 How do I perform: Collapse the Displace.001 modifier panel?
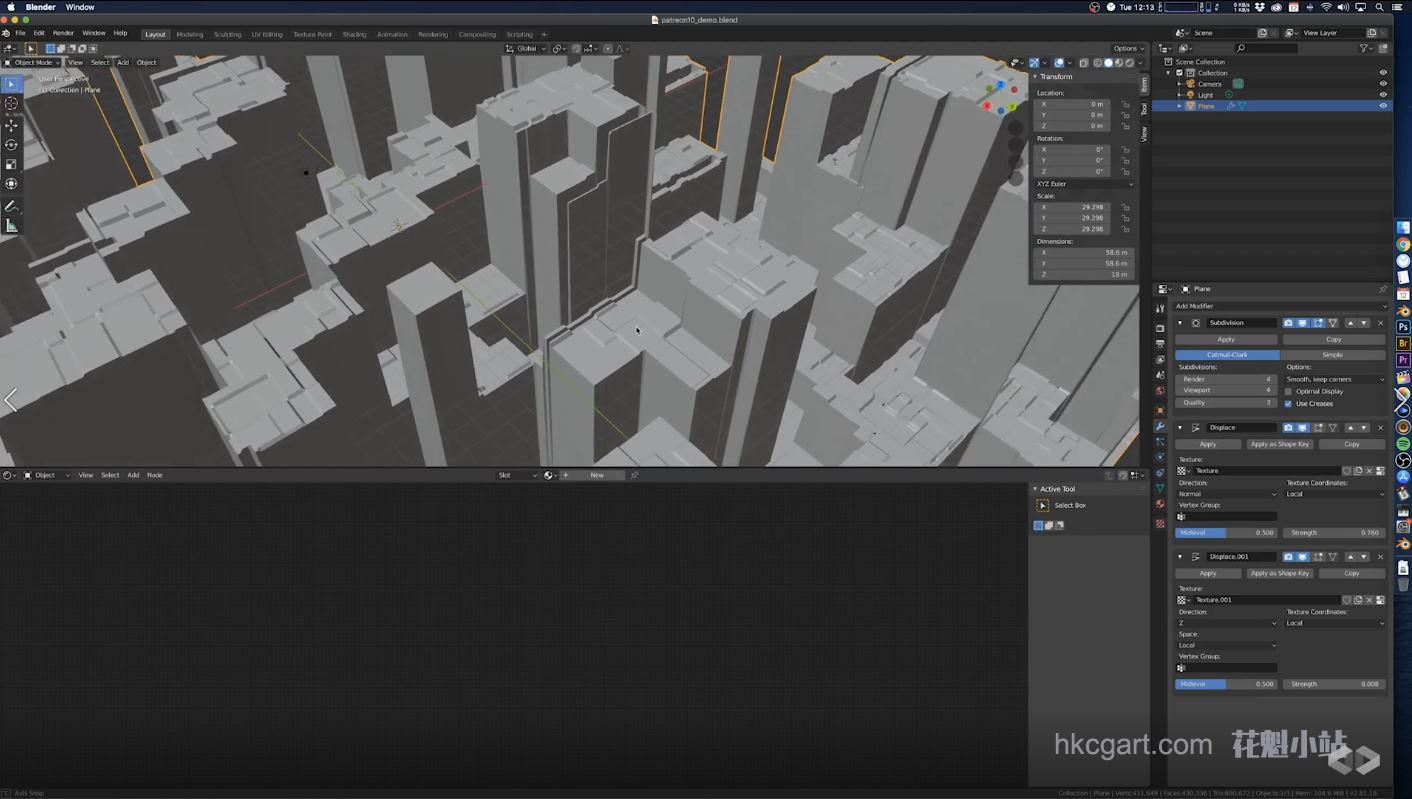pos(1180,557)
